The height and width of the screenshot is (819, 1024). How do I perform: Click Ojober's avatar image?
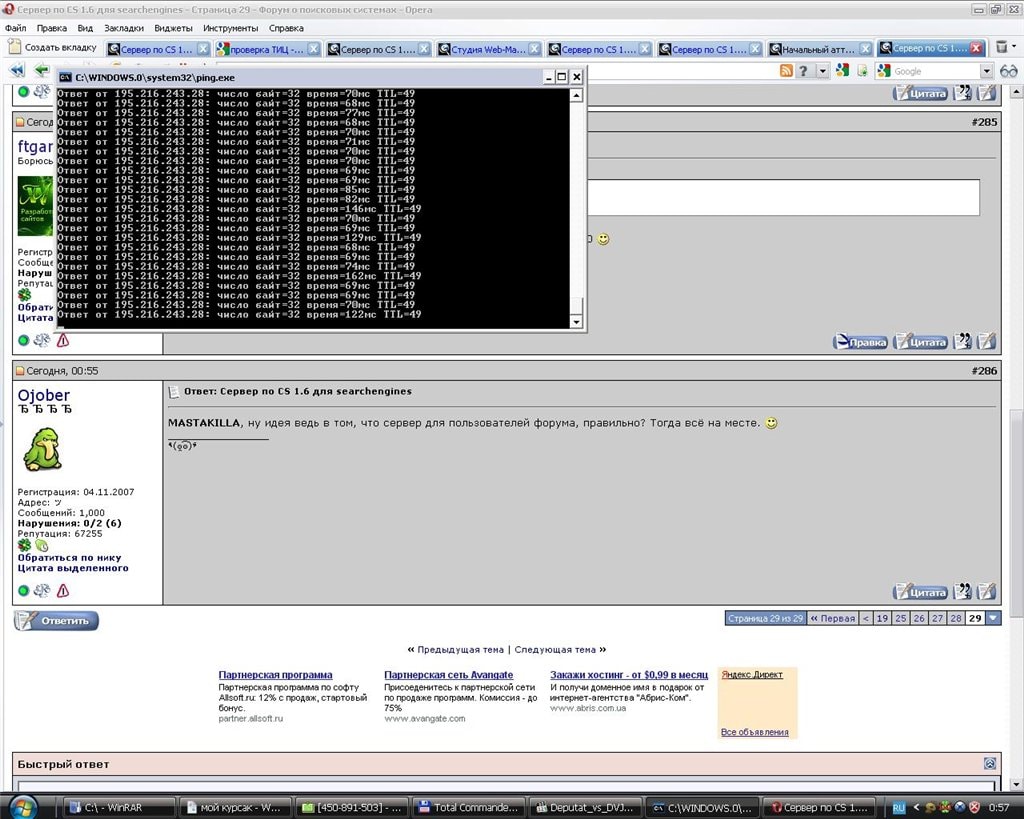[42, 449]
